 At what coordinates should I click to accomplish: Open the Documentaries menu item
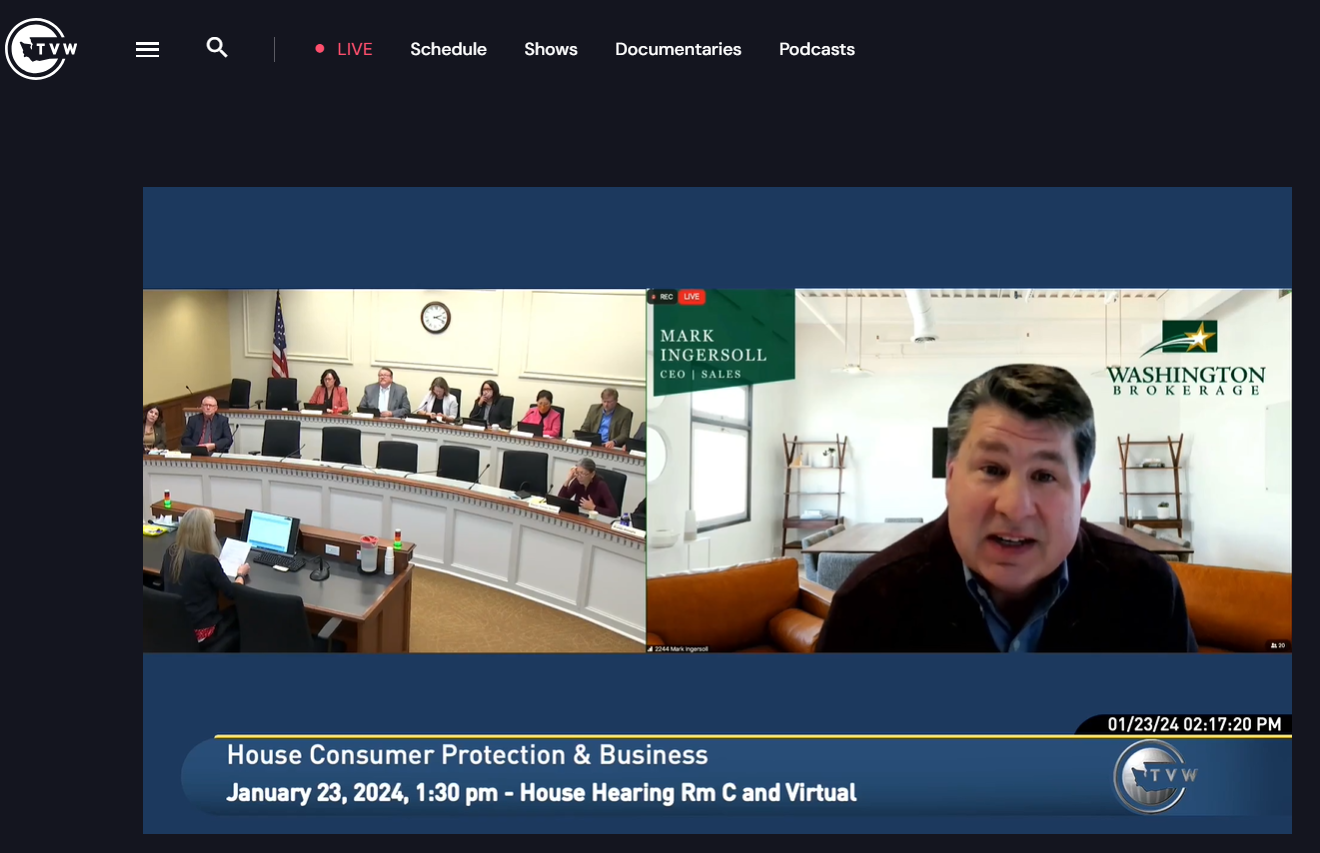678,49
